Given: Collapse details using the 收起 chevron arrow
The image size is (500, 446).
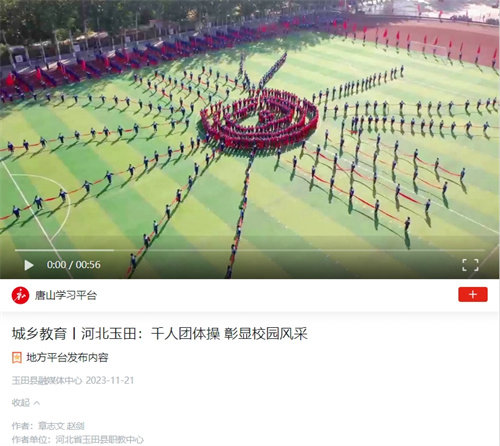Looking at the screenshot, I should 37,403.
